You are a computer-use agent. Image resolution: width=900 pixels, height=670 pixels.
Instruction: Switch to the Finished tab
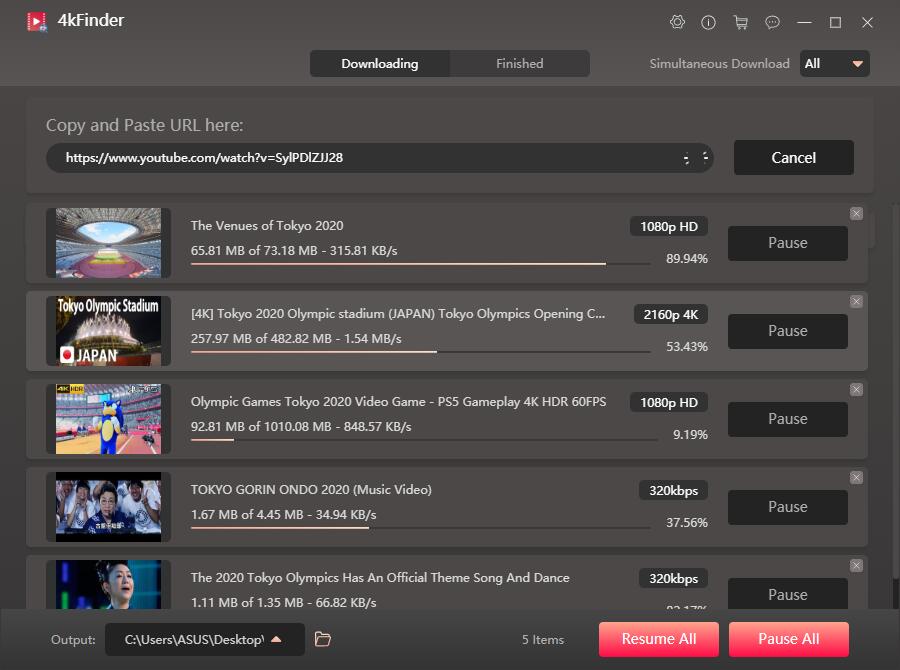pyautogui.click(x=519, y=64)
